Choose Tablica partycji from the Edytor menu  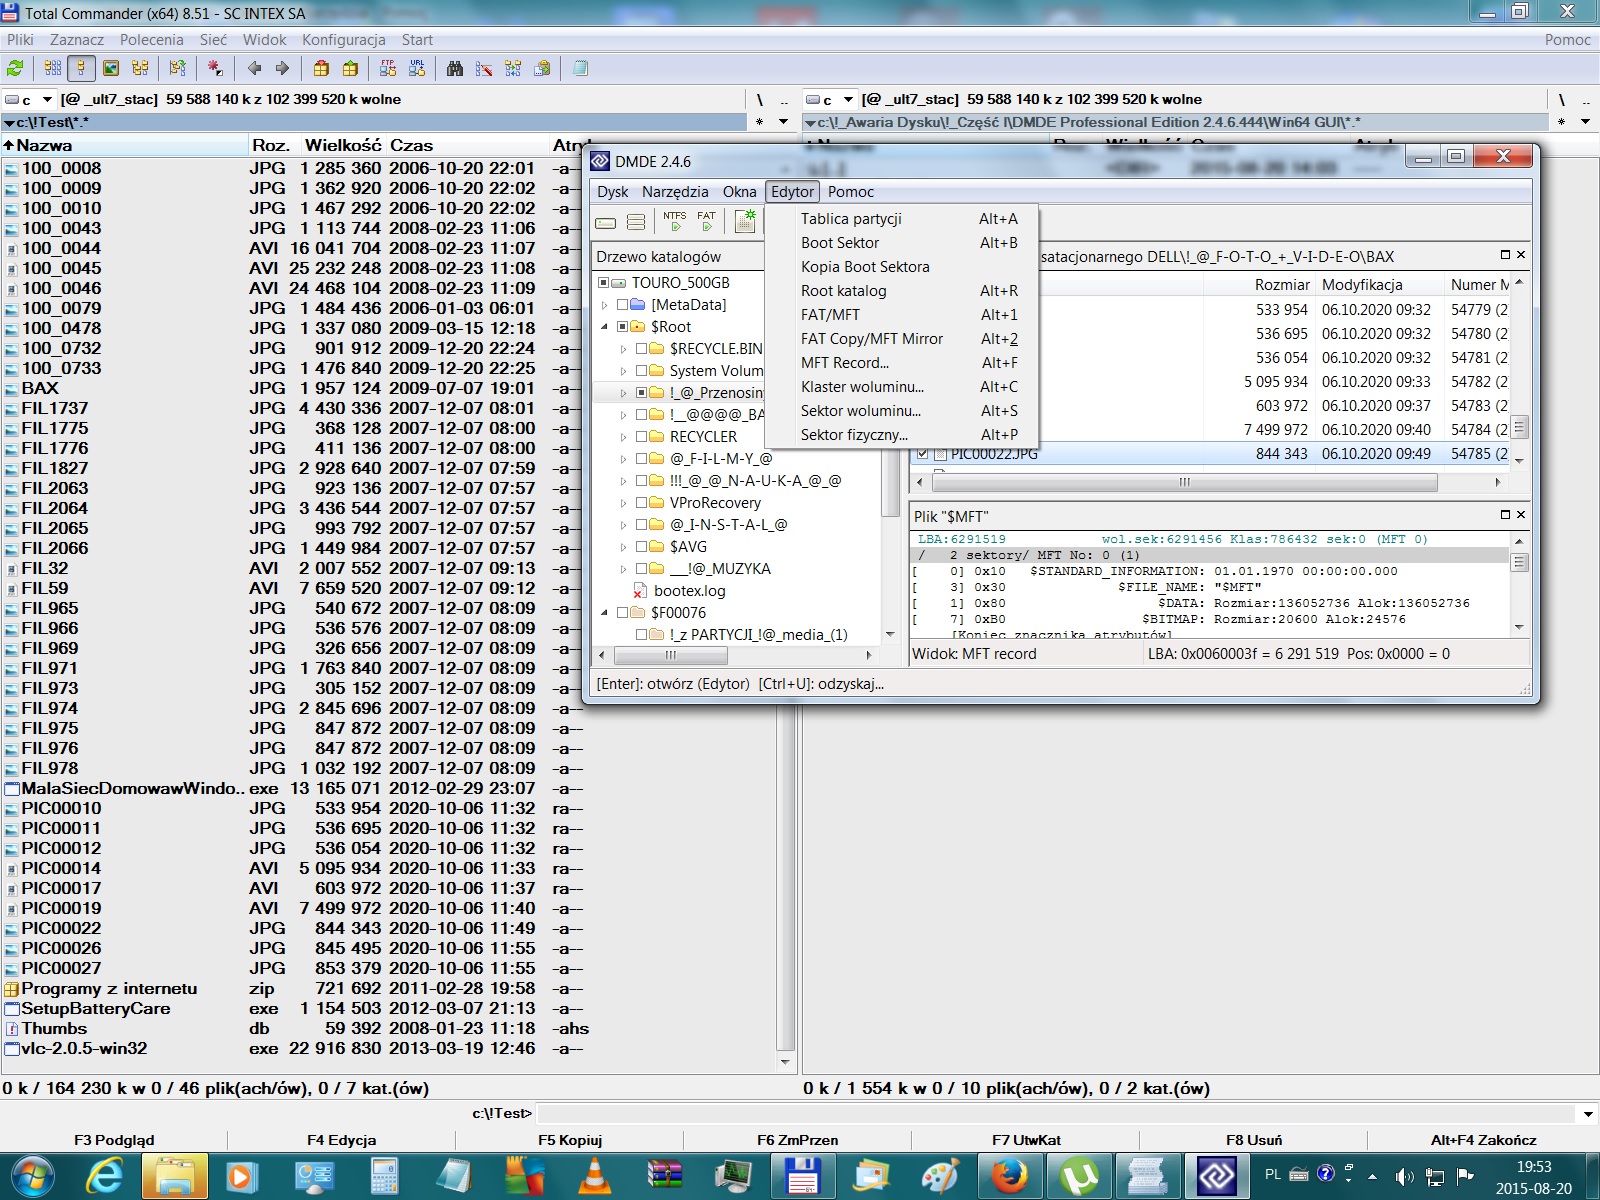click(x=902, y=219)
